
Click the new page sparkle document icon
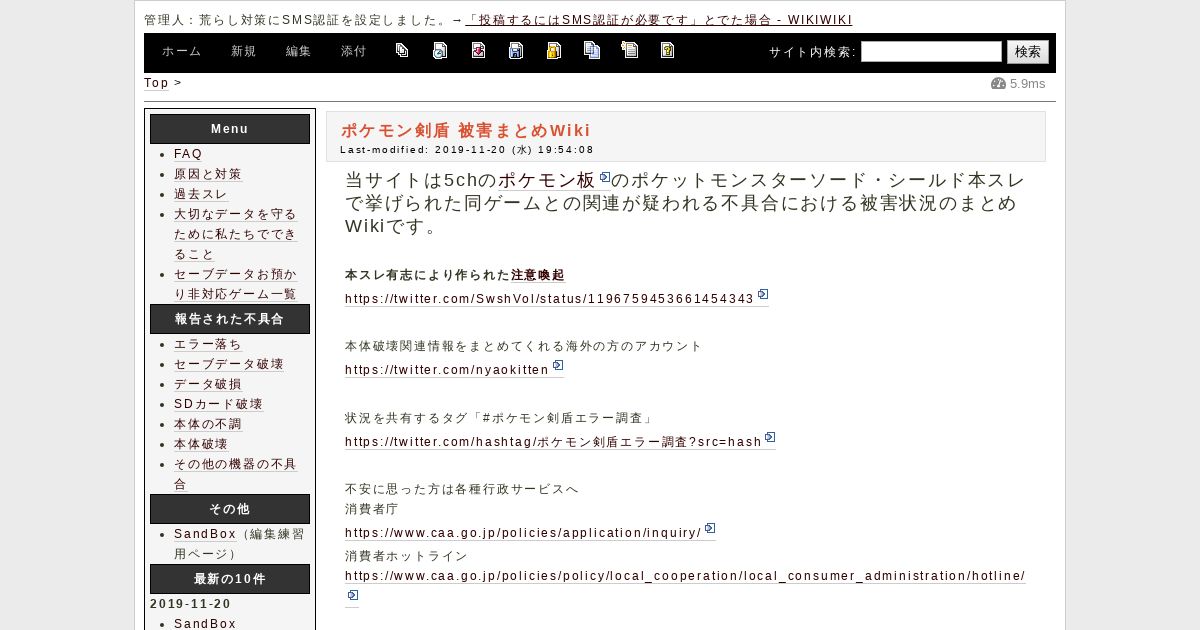629,50
